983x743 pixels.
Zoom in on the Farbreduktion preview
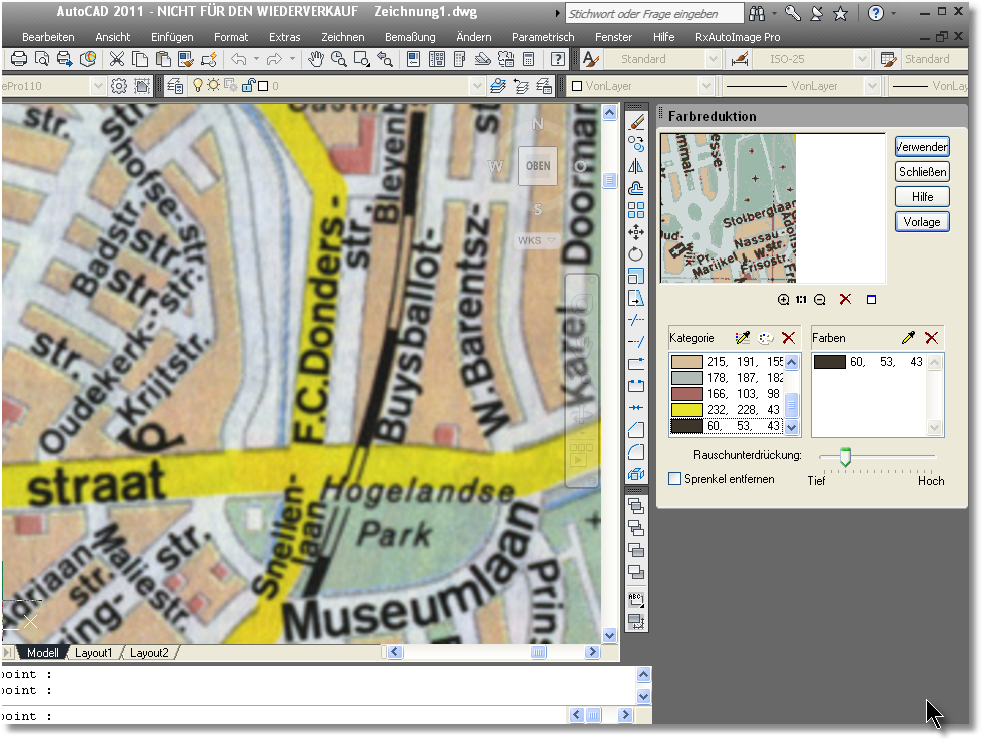[x=783, y=299]
